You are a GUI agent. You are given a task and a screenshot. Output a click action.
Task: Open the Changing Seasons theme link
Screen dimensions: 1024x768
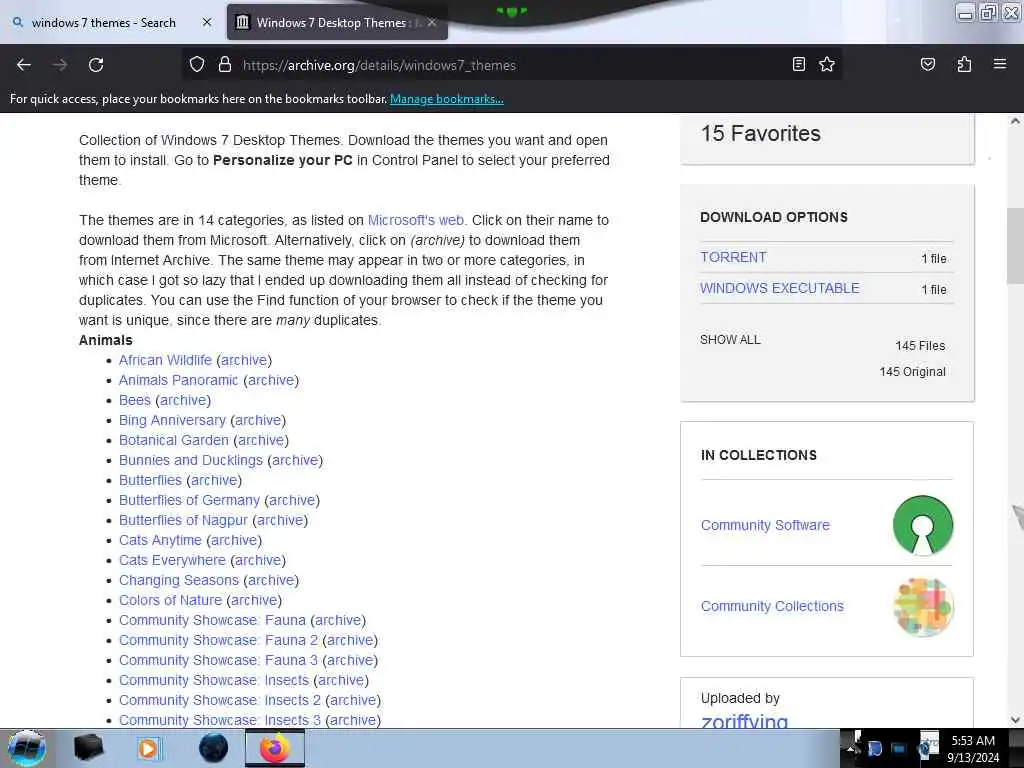[179, 581]
